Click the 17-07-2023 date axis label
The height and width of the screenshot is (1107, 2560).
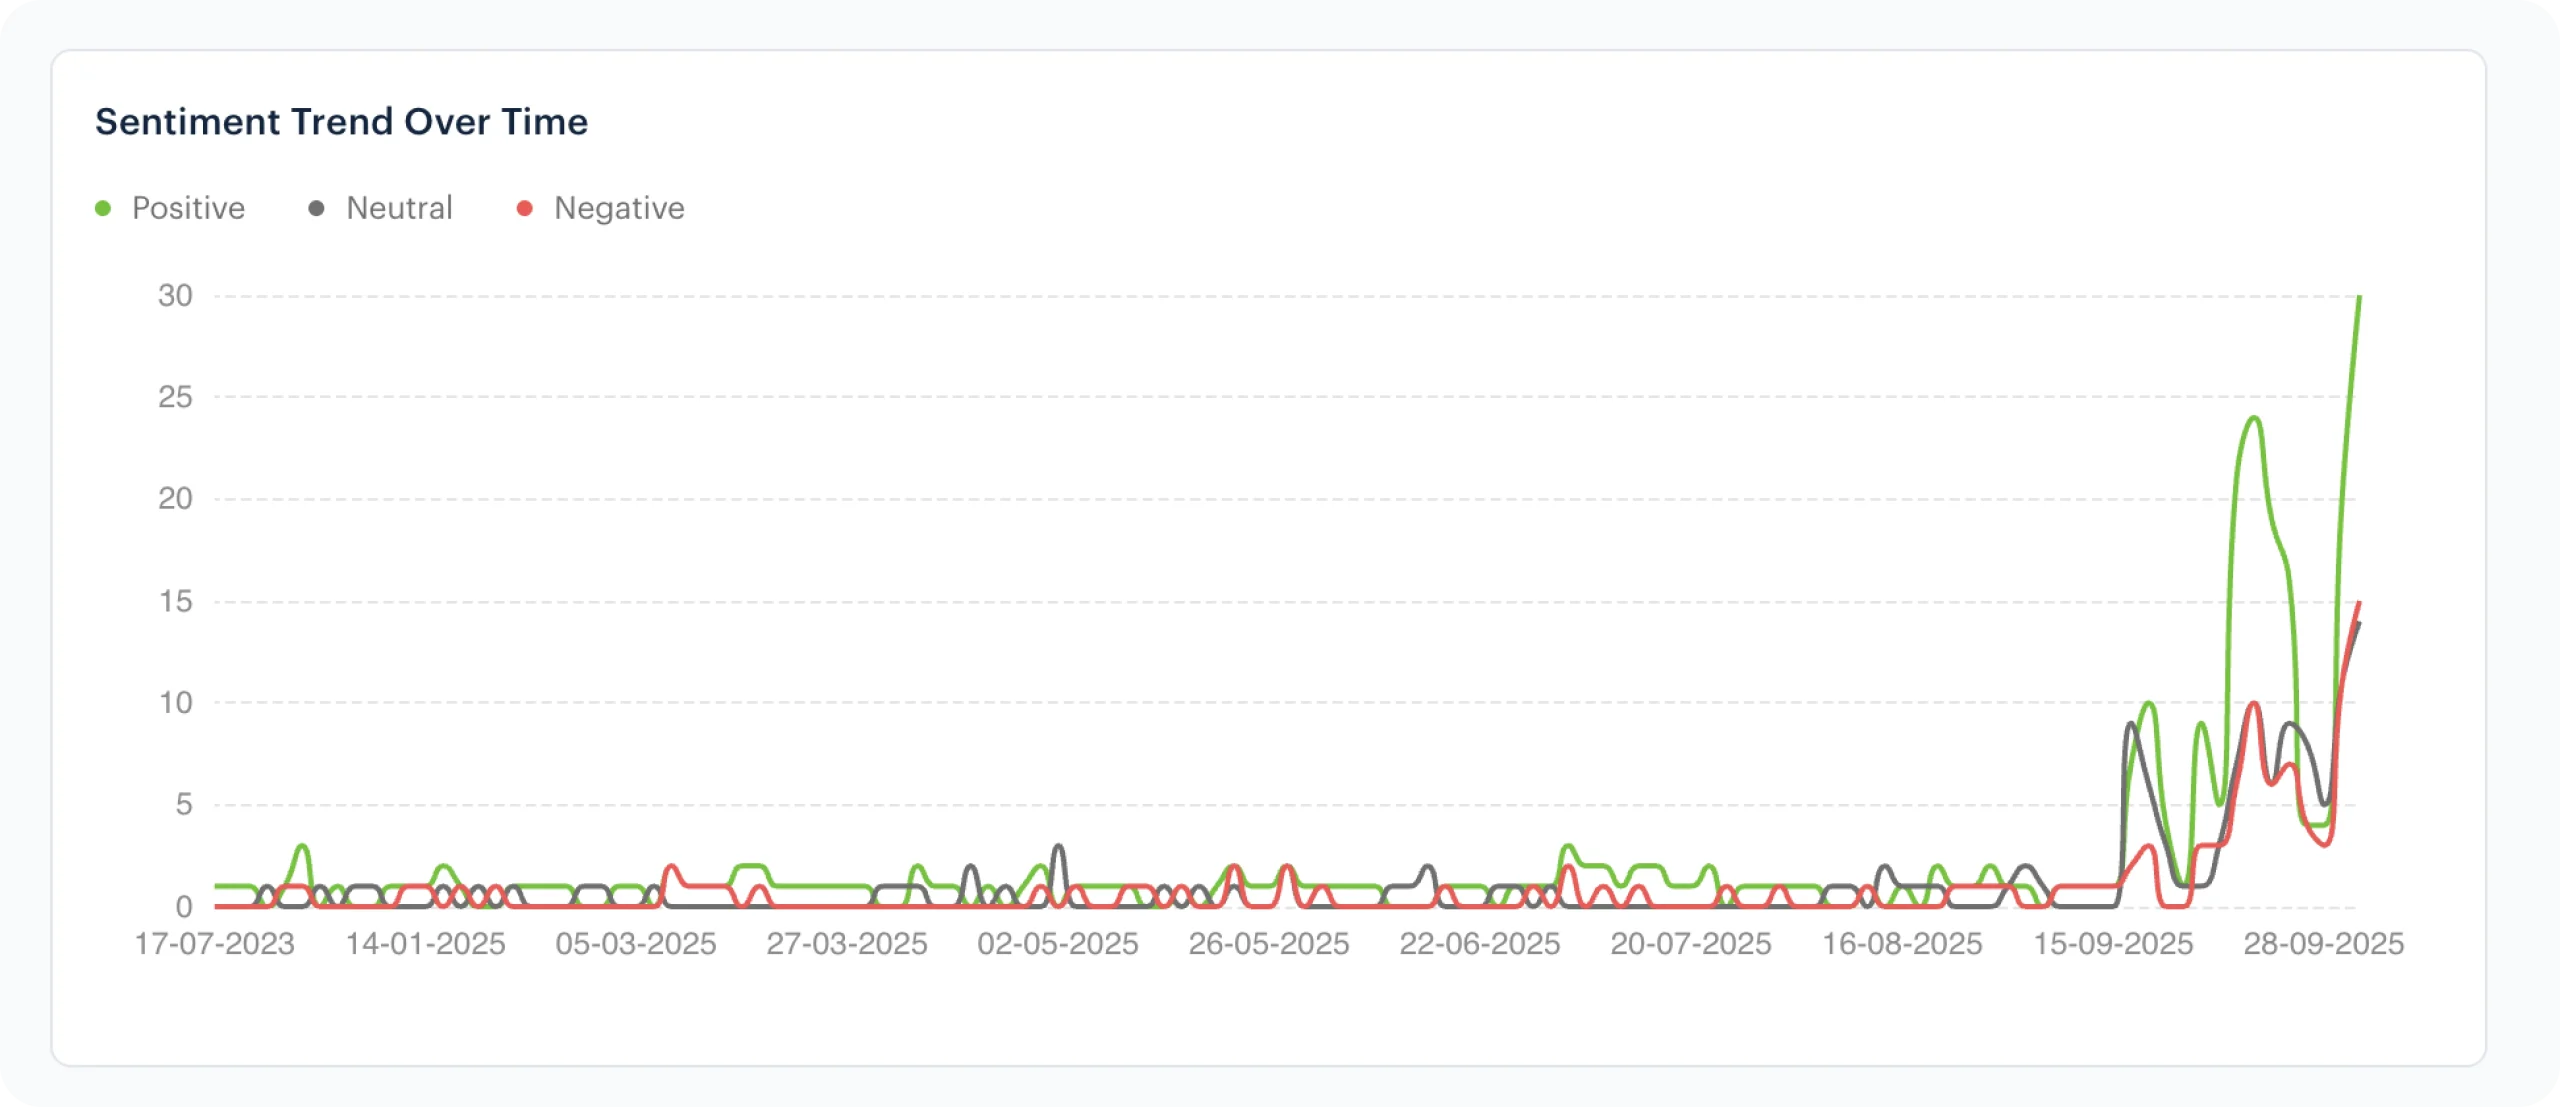coord(214,944)
